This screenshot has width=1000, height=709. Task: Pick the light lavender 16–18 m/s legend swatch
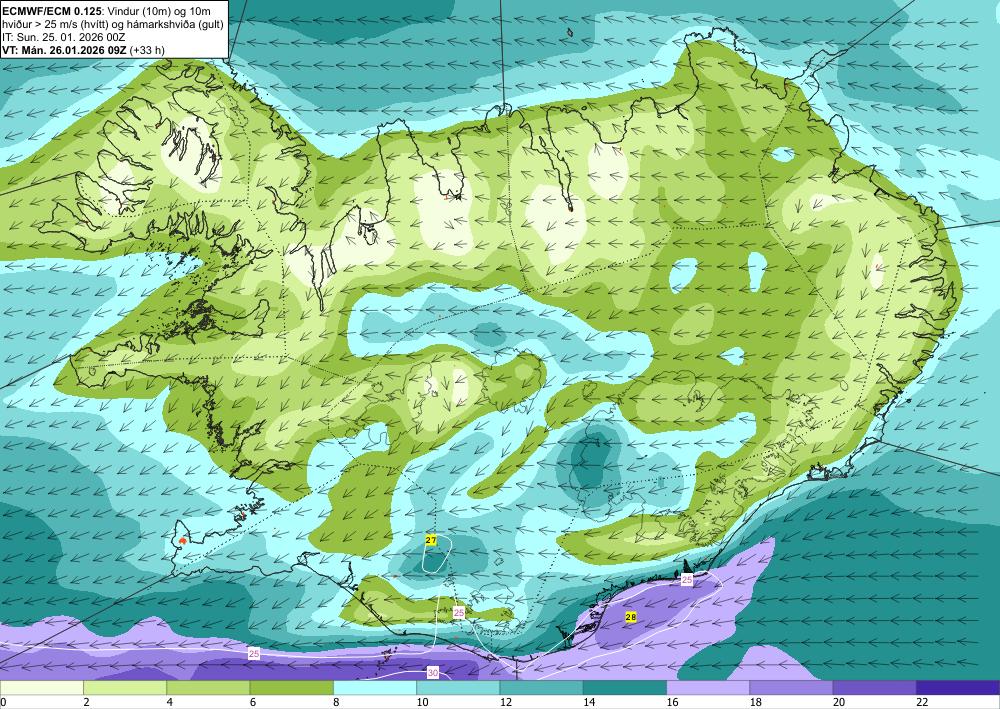click(x=708, y=687)
